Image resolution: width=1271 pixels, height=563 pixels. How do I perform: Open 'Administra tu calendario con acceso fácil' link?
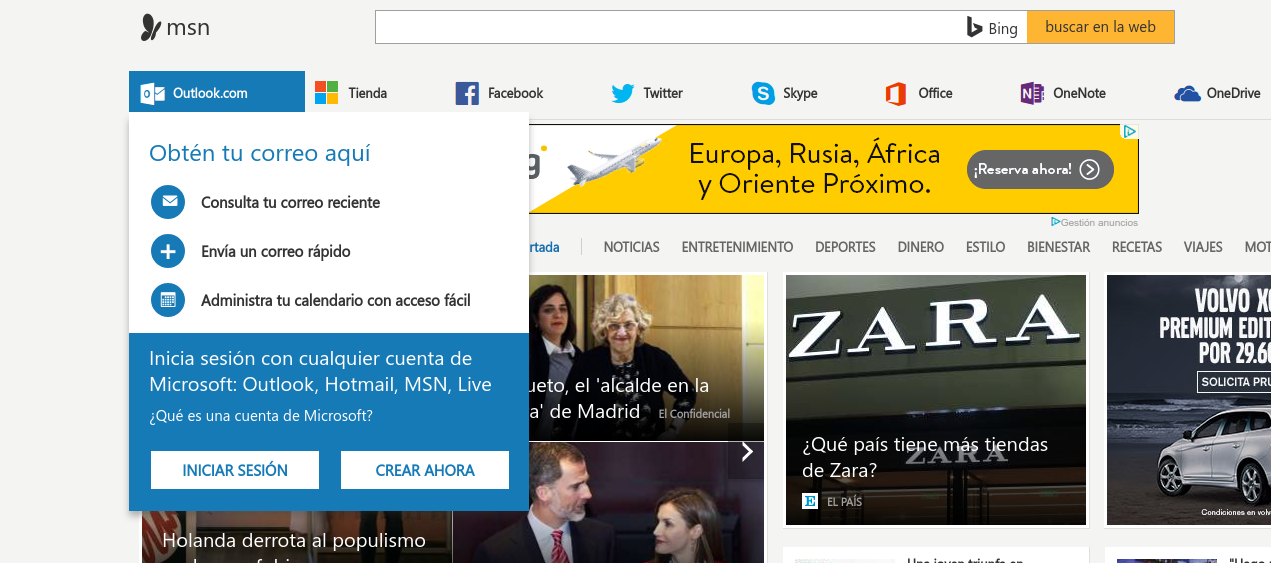click(x=336, y=300)
